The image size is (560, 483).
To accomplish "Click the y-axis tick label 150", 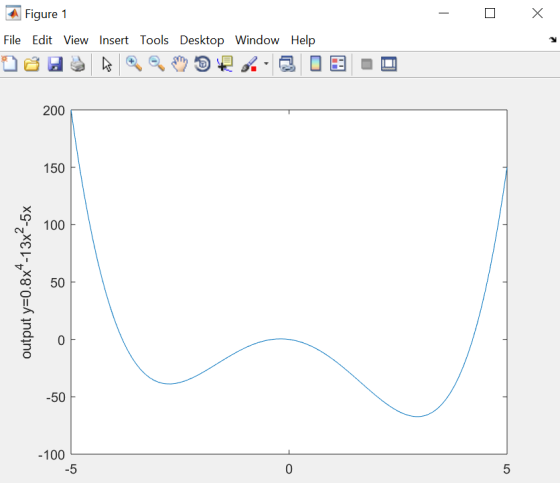I will 54,168.
